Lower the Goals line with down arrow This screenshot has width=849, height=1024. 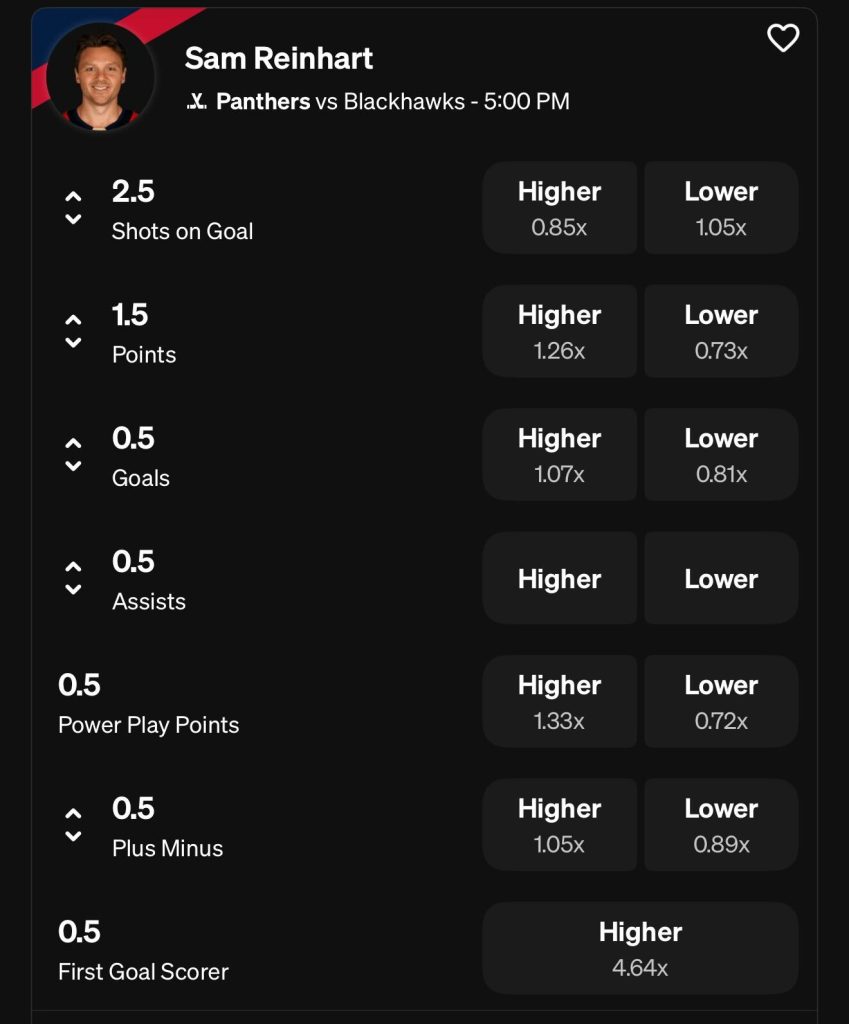point(73,466)
